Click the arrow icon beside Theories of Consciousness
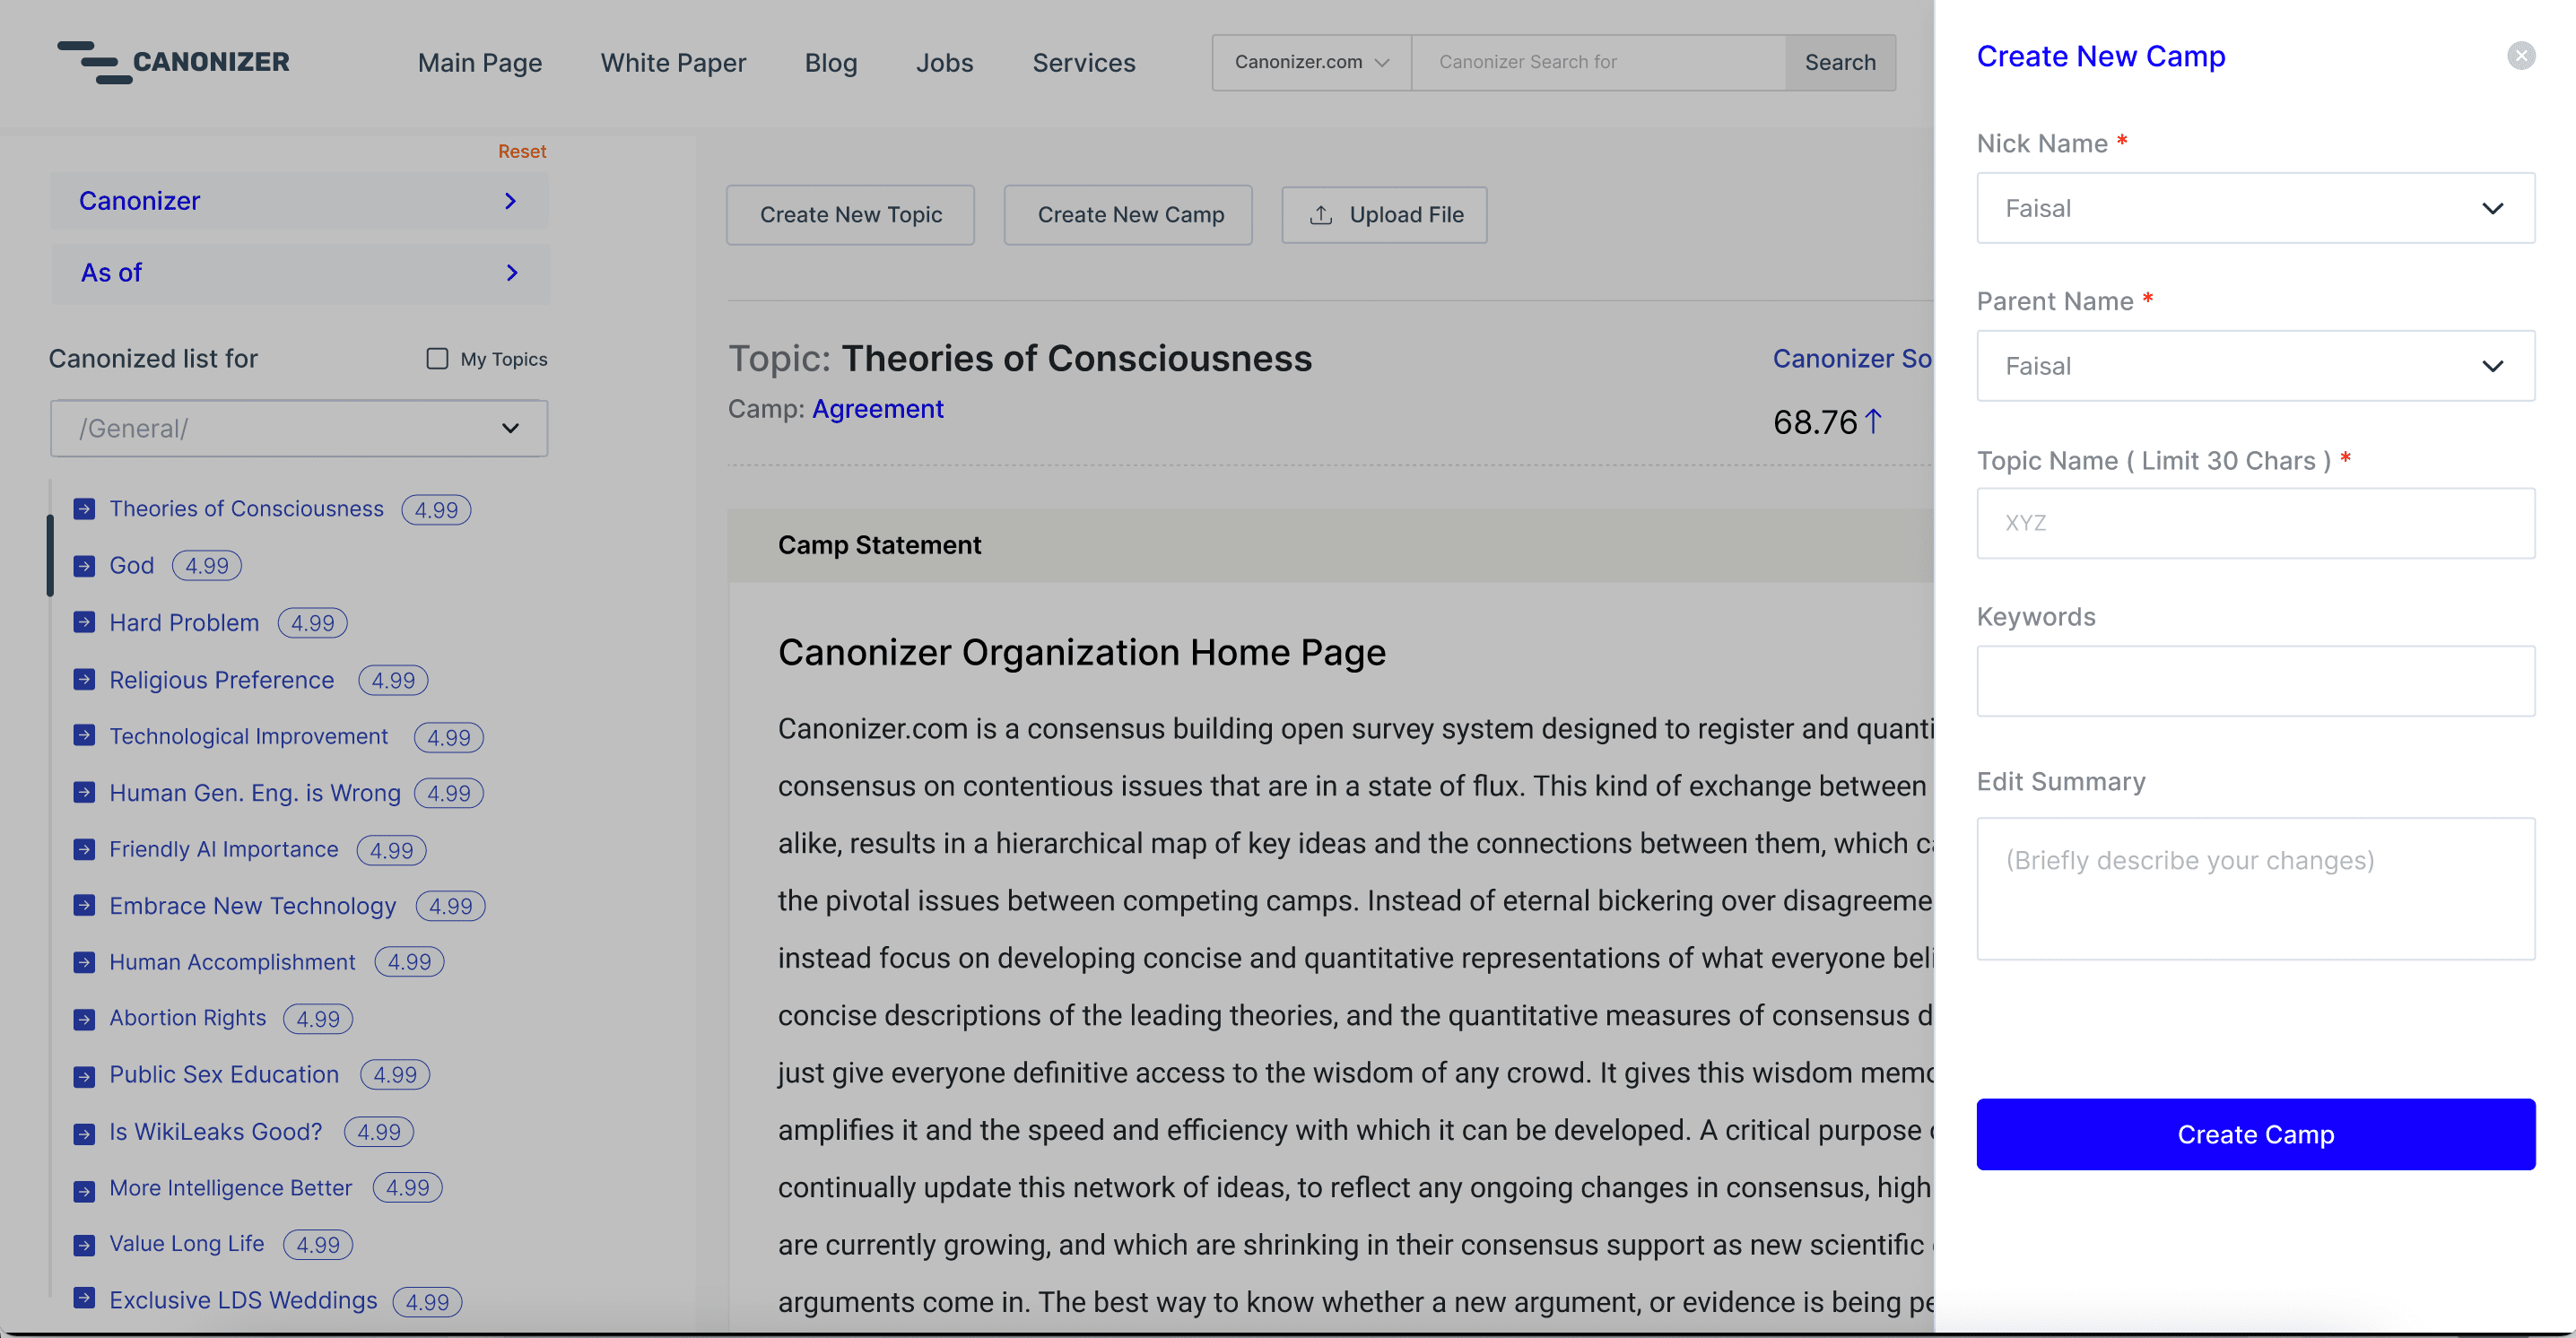 (x=84, y=509)
